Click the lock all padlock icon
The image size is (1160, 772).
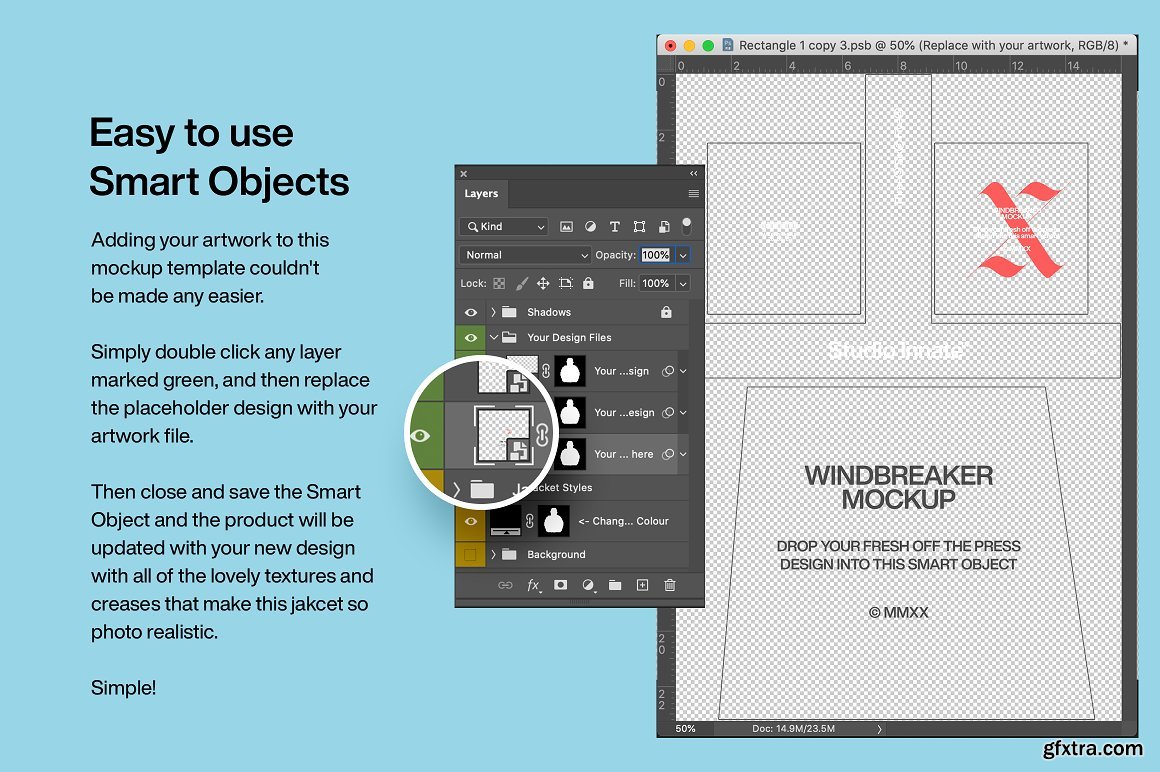pos(588,284)
